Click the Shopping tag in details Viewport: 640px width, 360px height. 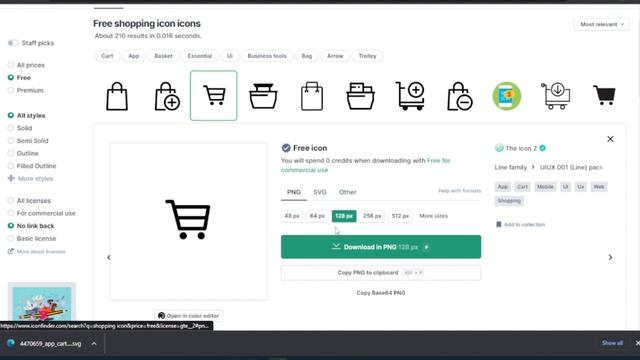(509, 201)
